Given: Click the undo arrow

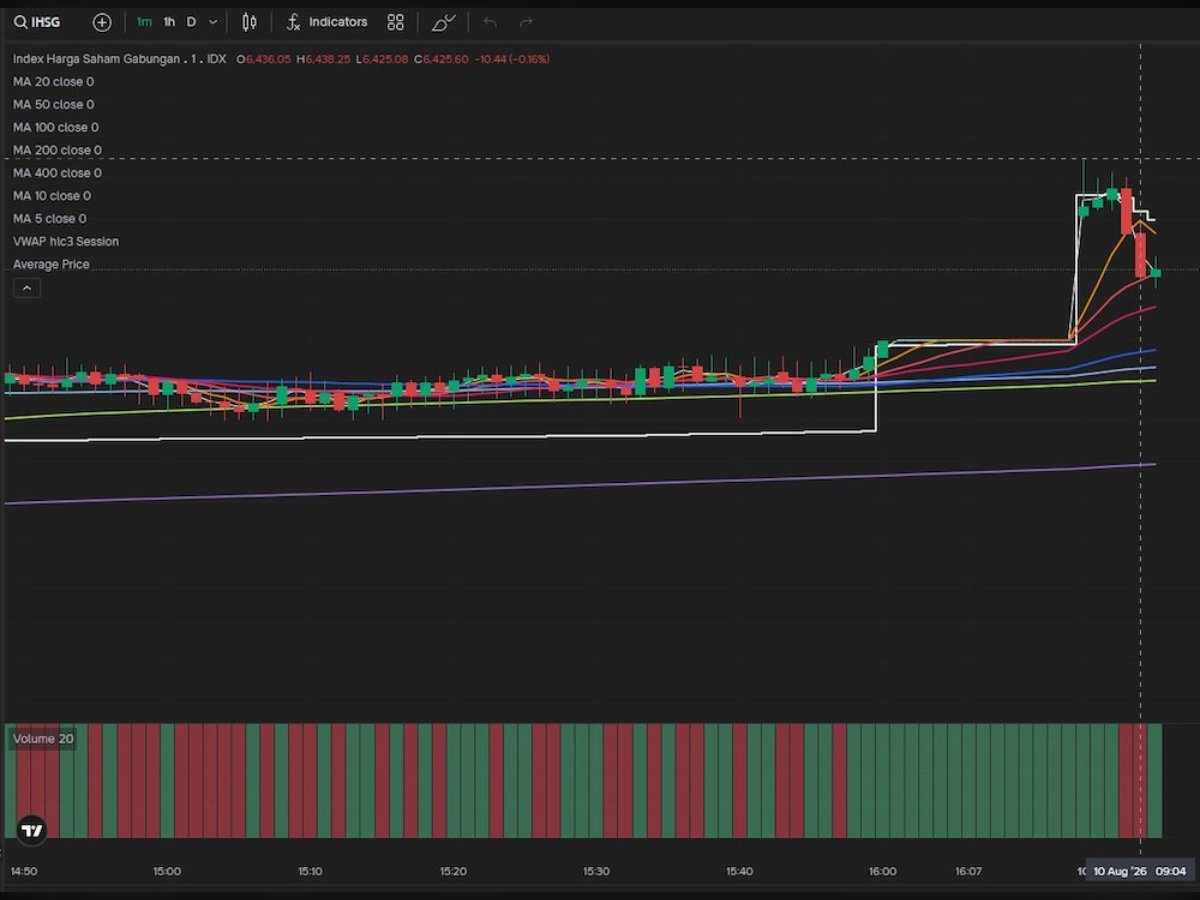Looking at the screenshot, I should click(490, 21).
